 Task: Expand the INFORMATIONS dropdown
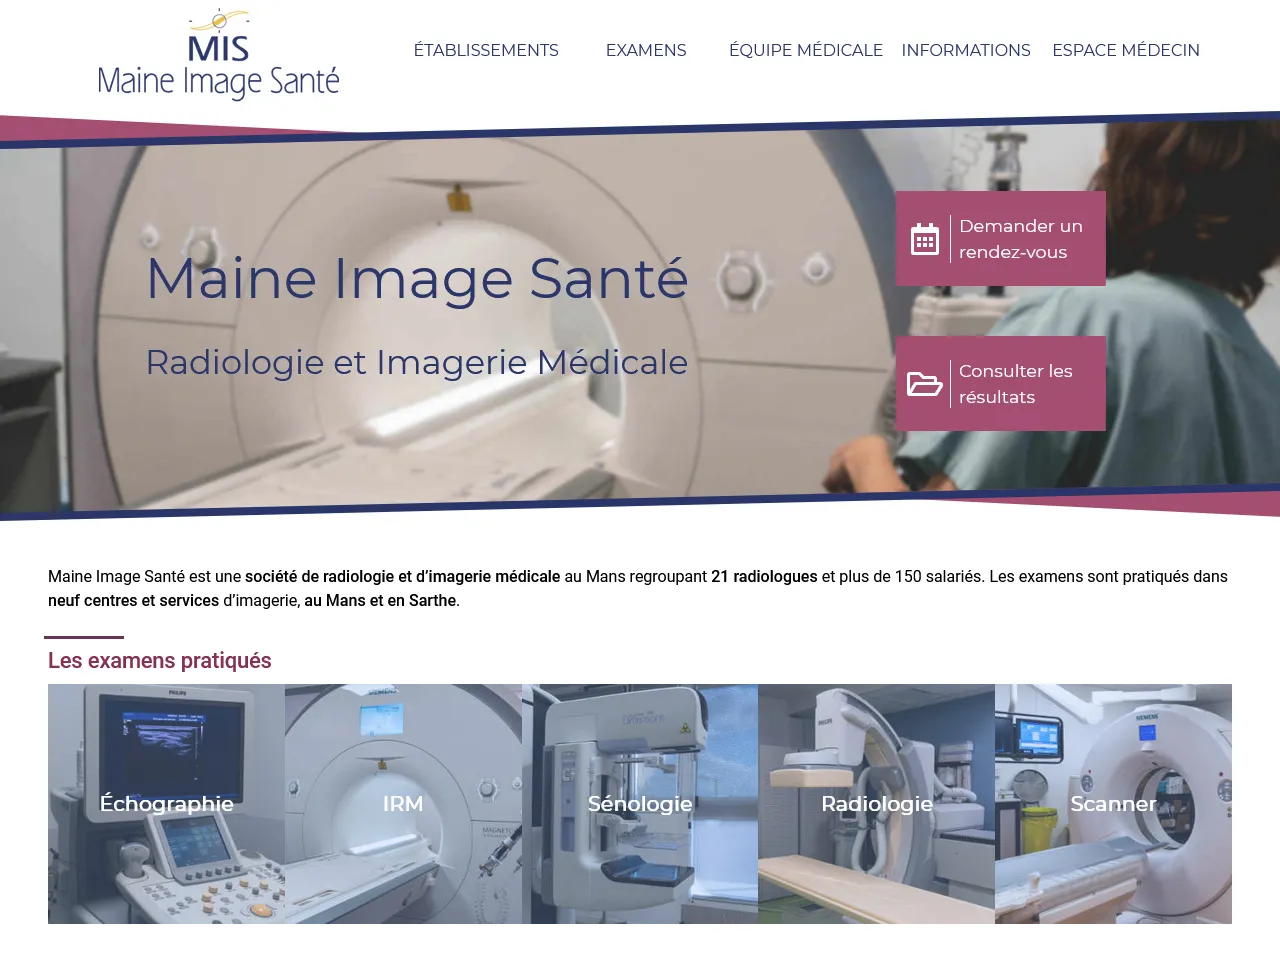(x=966, y=49)
